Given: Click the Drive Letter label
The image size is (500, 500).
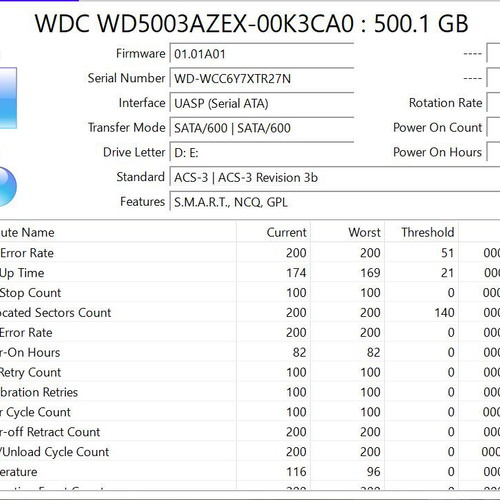Looking at the screenshot, I should point(134,152).
